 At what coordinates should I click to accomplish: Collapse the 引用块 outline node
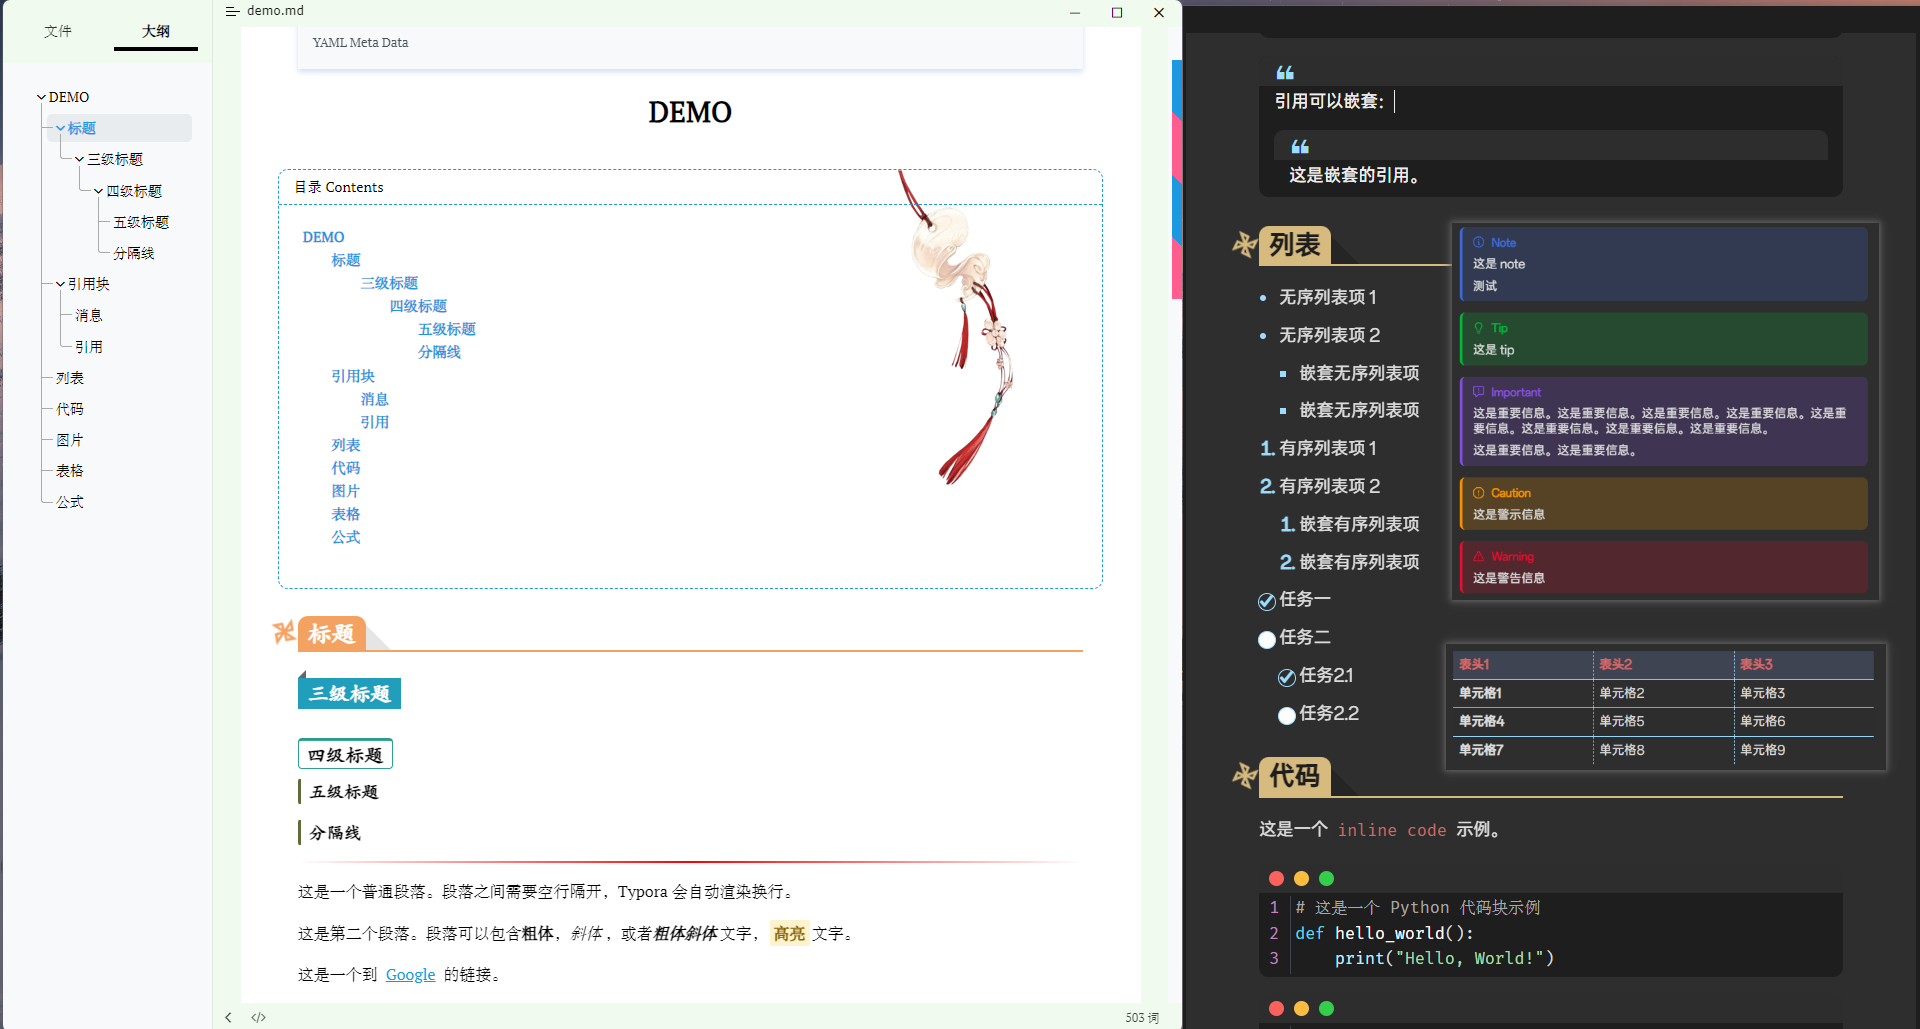click(x=60, y=284)
